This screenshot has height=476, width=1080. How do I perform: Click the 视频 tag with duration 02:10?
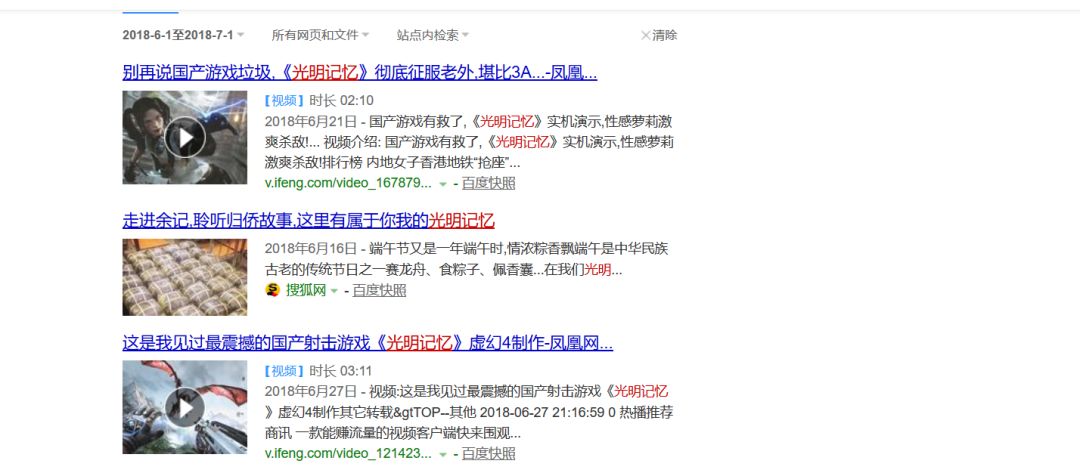(x=284, y=101)
